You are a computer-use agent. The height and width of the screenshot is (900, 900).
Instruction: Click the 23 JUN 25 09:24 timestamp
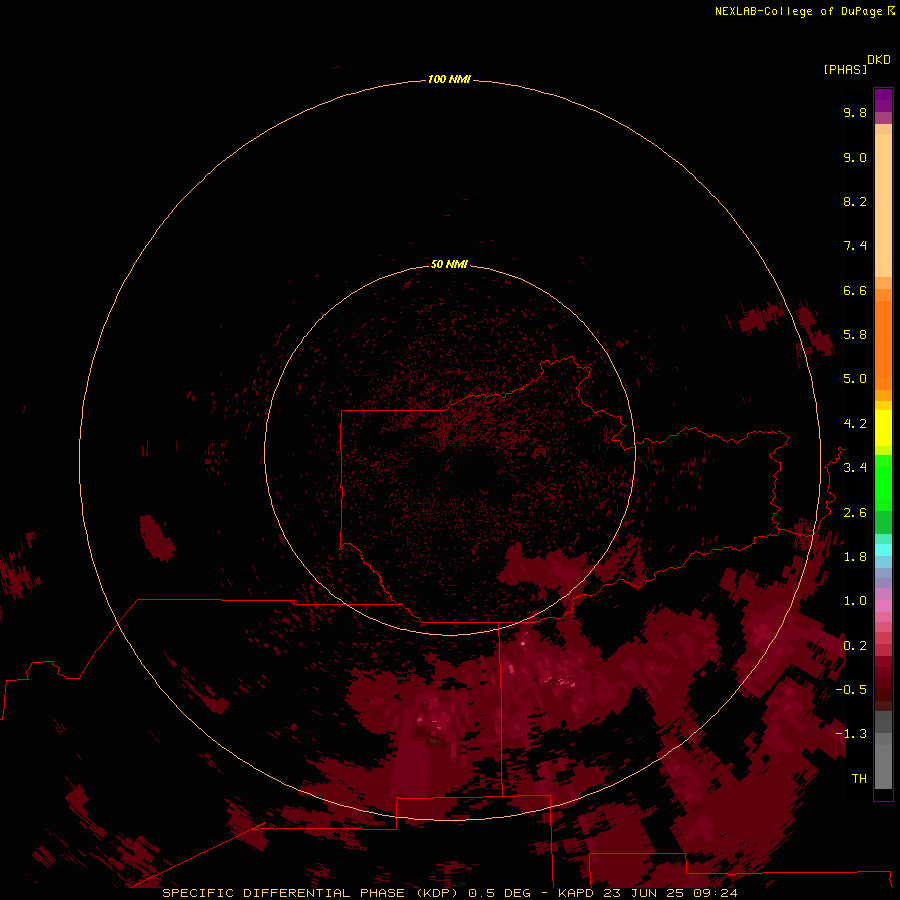tap(670, 893)
